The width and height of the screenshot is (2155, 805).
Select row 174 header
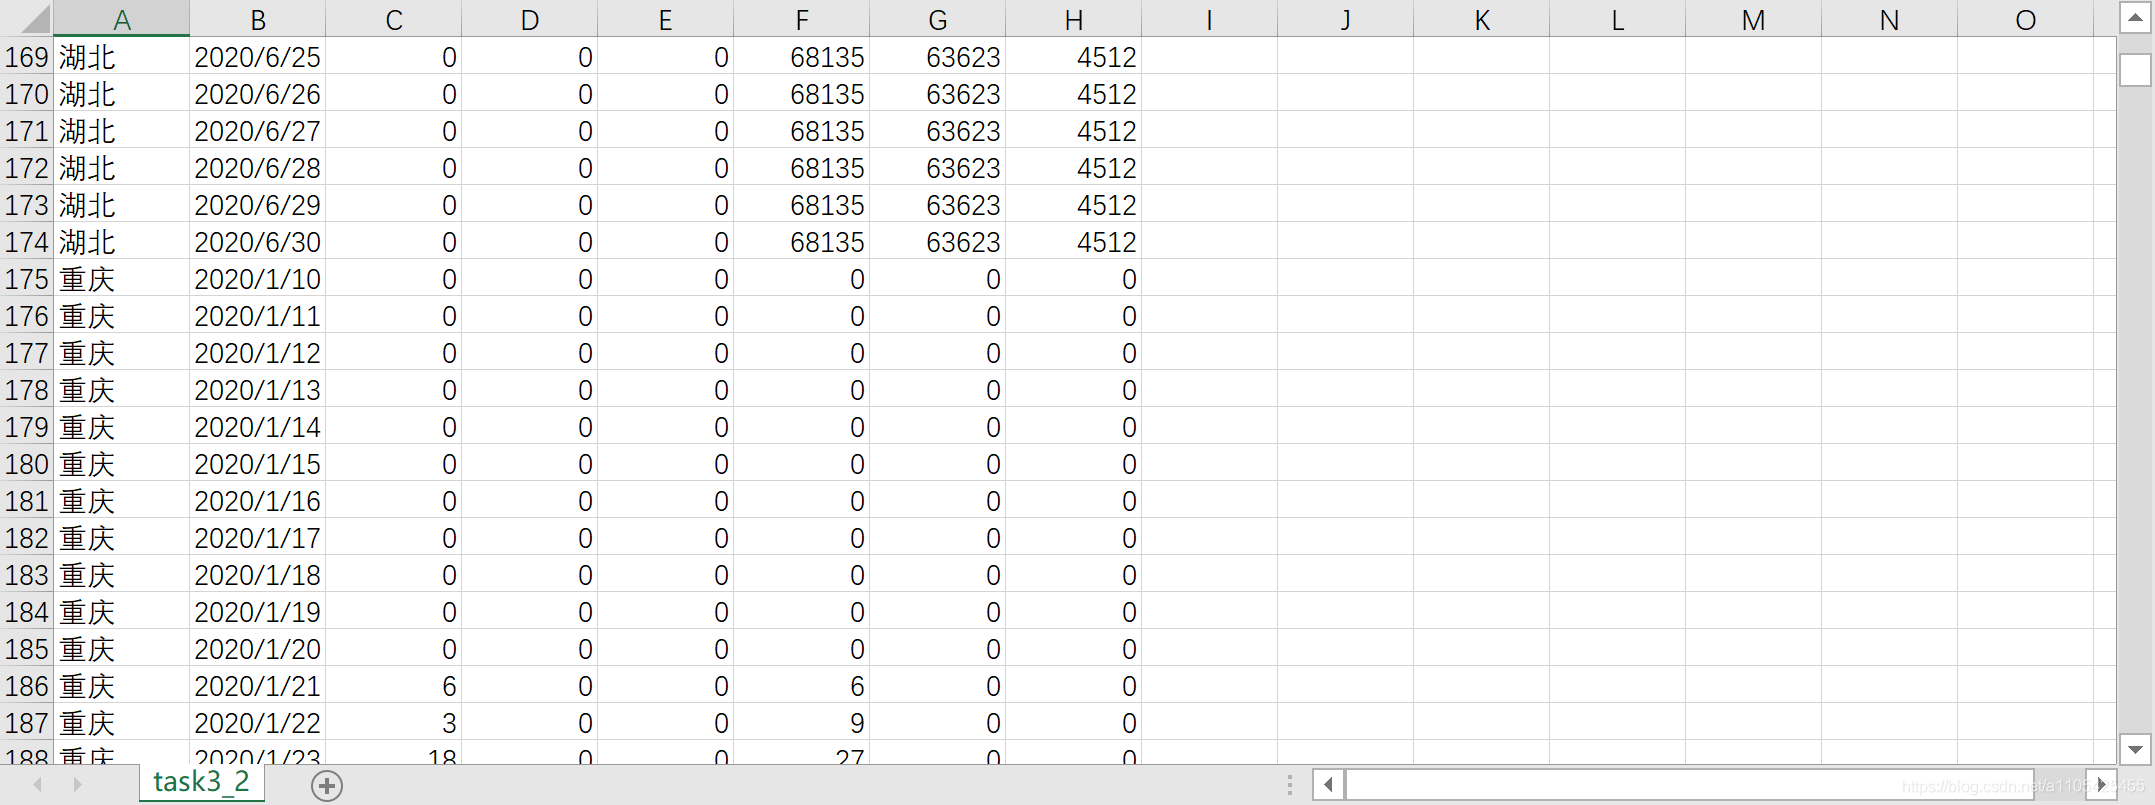[27, 242]
